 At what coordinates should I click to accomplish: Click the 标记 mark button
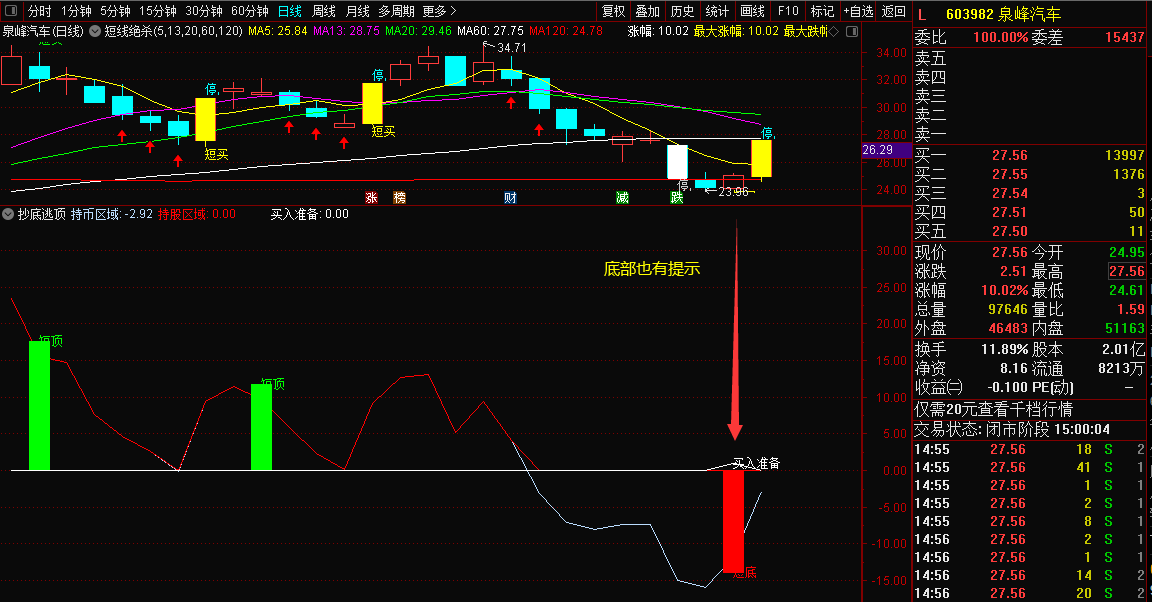coord(822,11)
